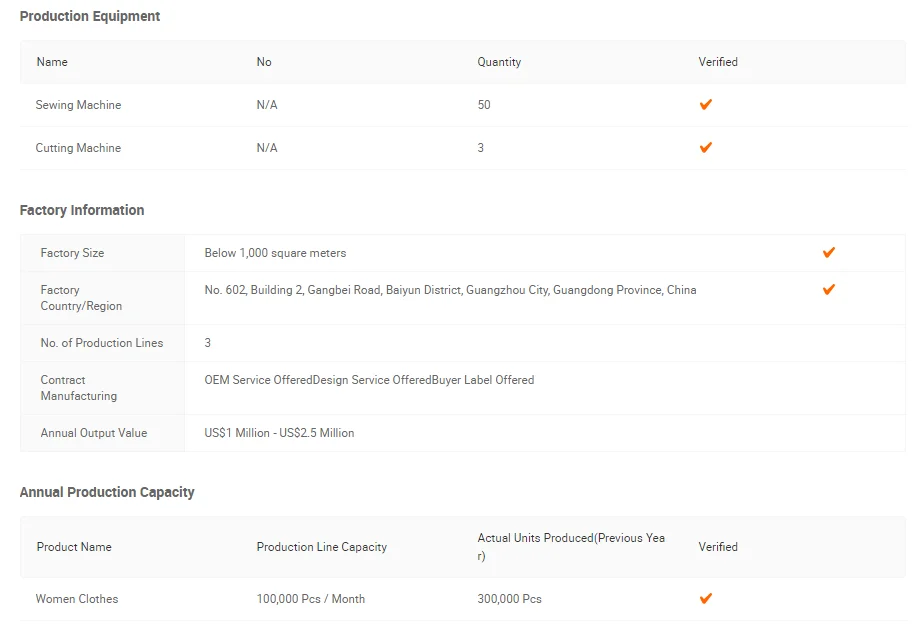Click the No. of Production Lines label
This screenshot has width=915, height=639.
pos(101,343)
